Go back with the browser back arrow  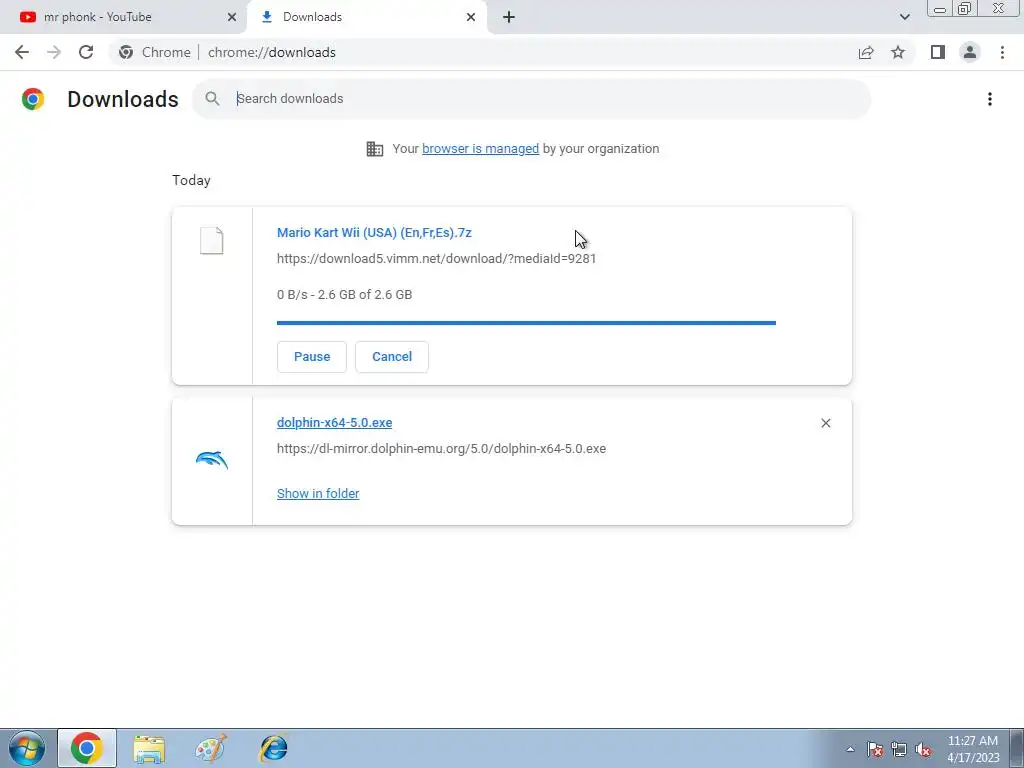coord(22,52)
